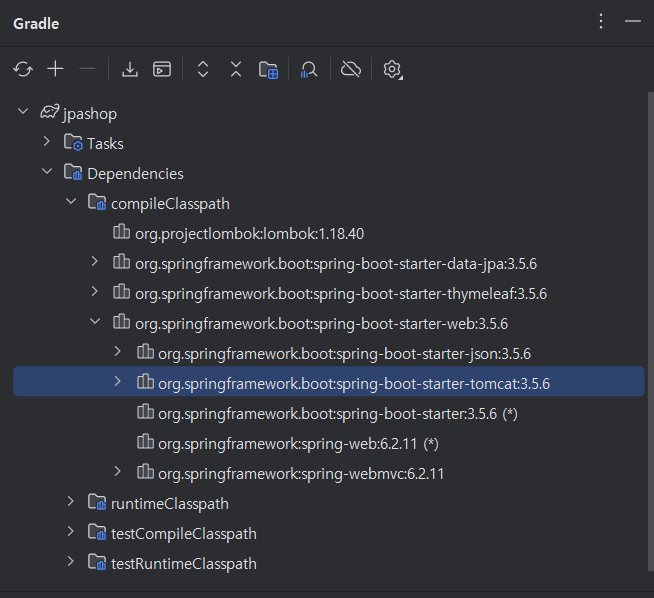654x598 pixels.
Task: Collapse the compileClasspath node
Action: pos(70,203)
